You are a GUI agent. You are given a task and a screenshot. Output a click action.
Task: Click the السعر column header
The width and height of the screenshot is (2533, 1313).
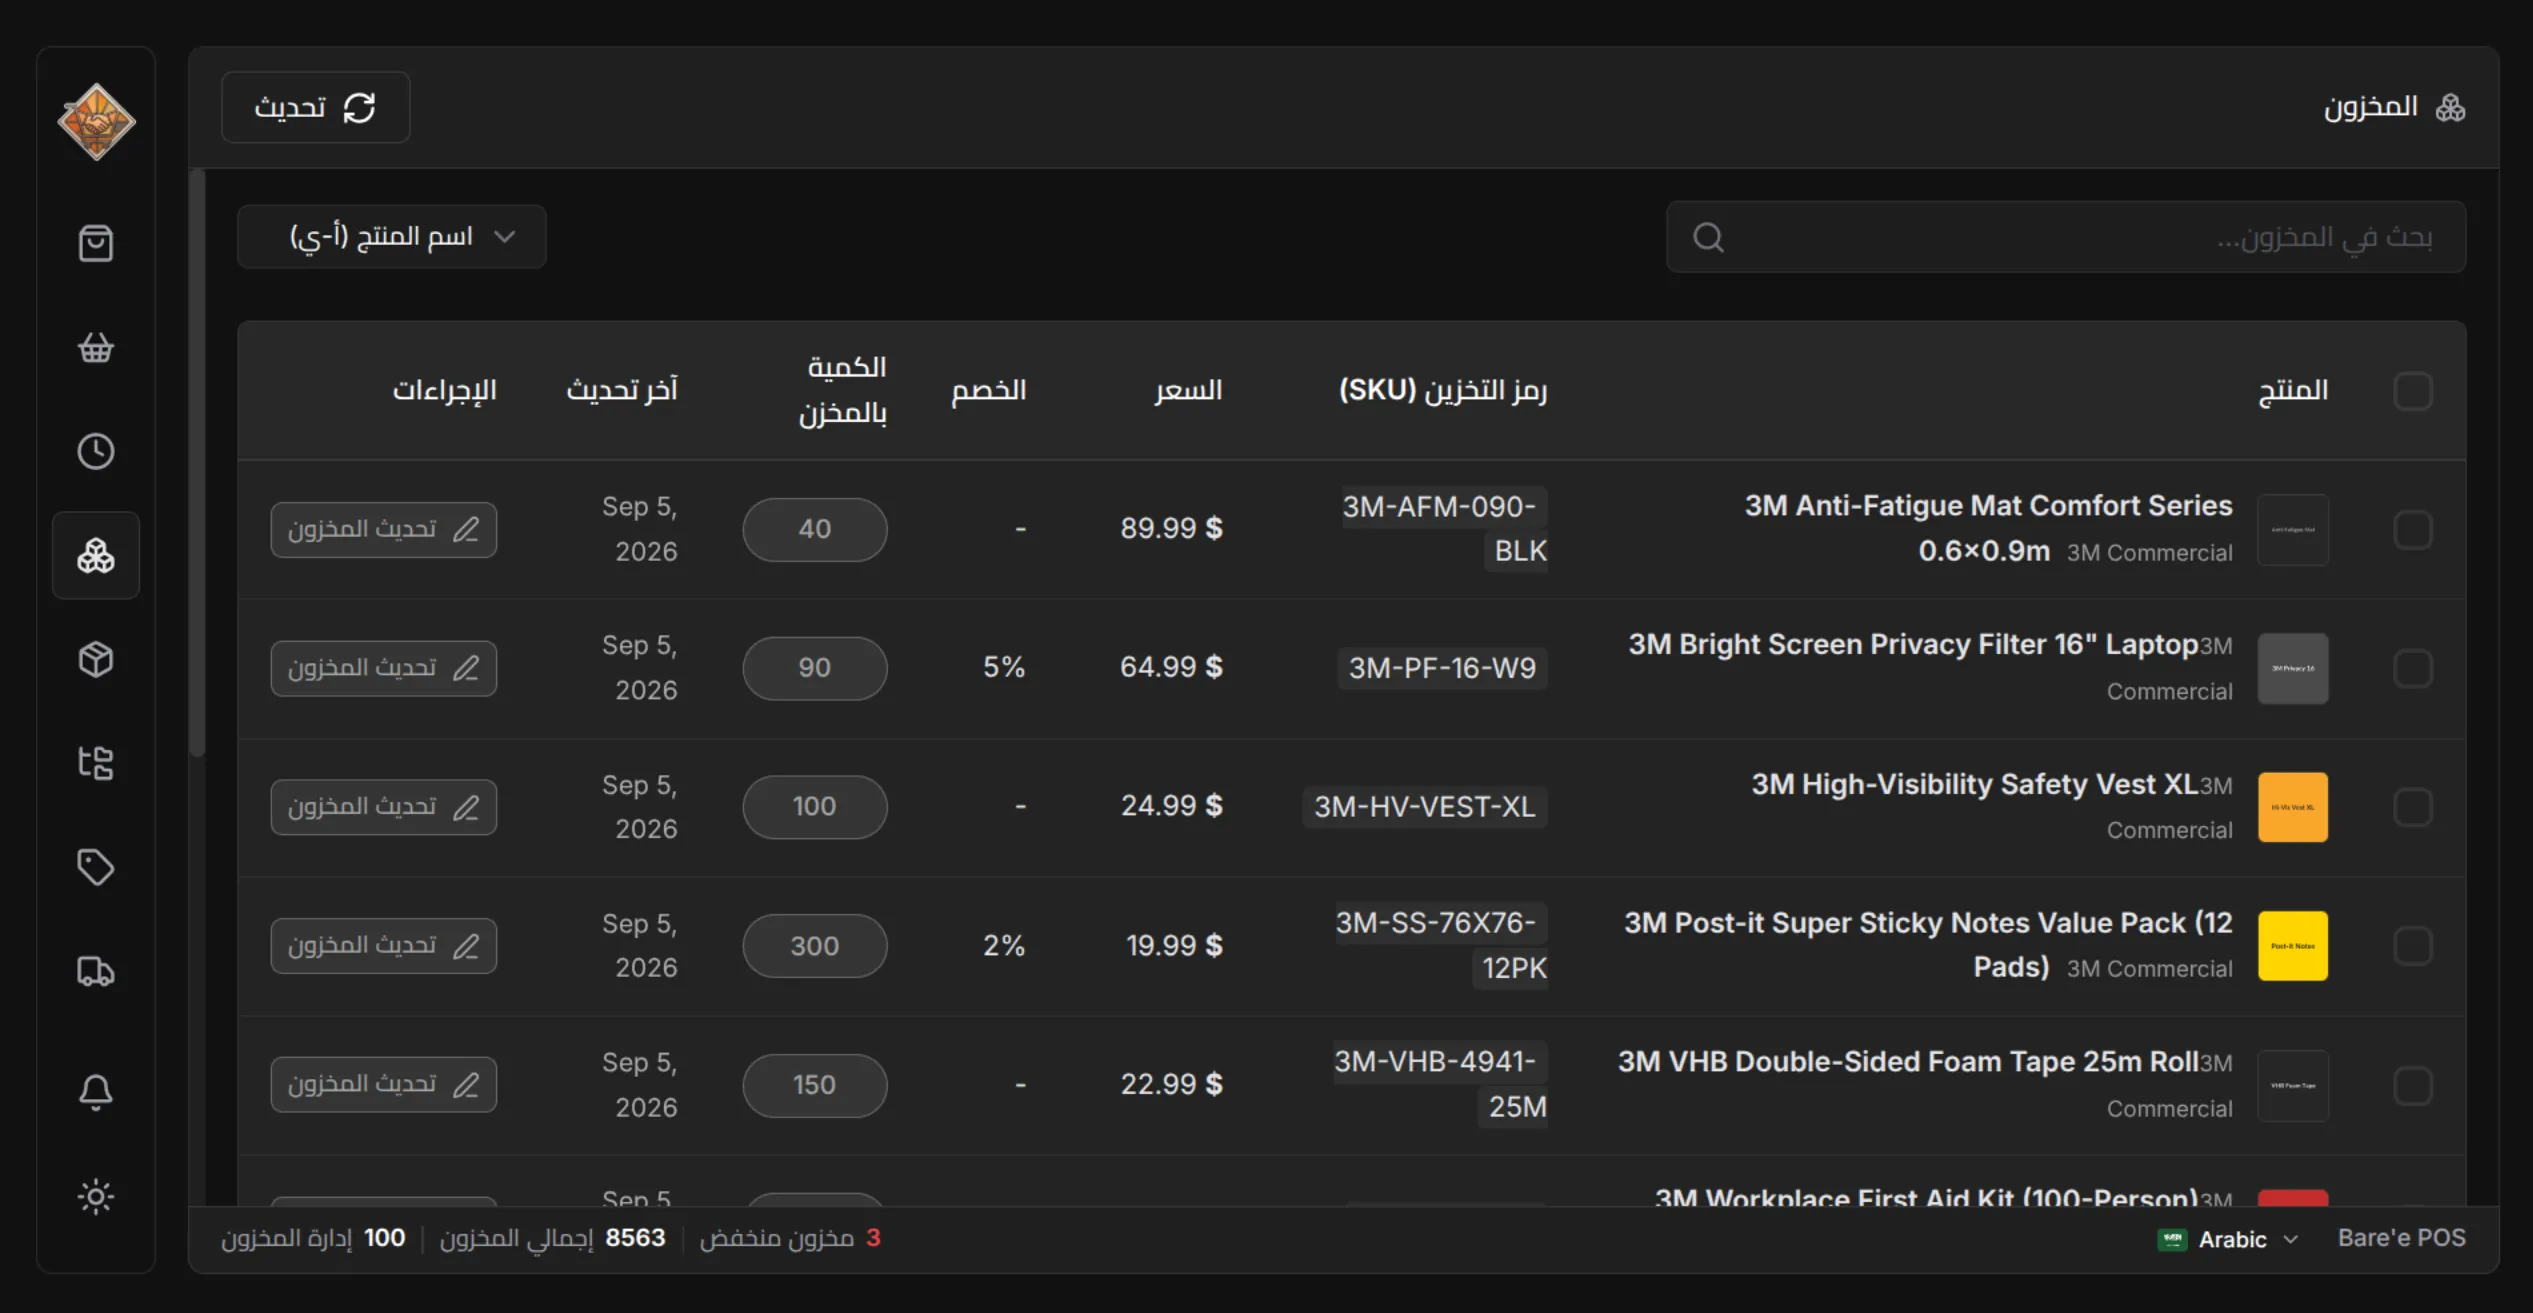[x=1188, y=390]
